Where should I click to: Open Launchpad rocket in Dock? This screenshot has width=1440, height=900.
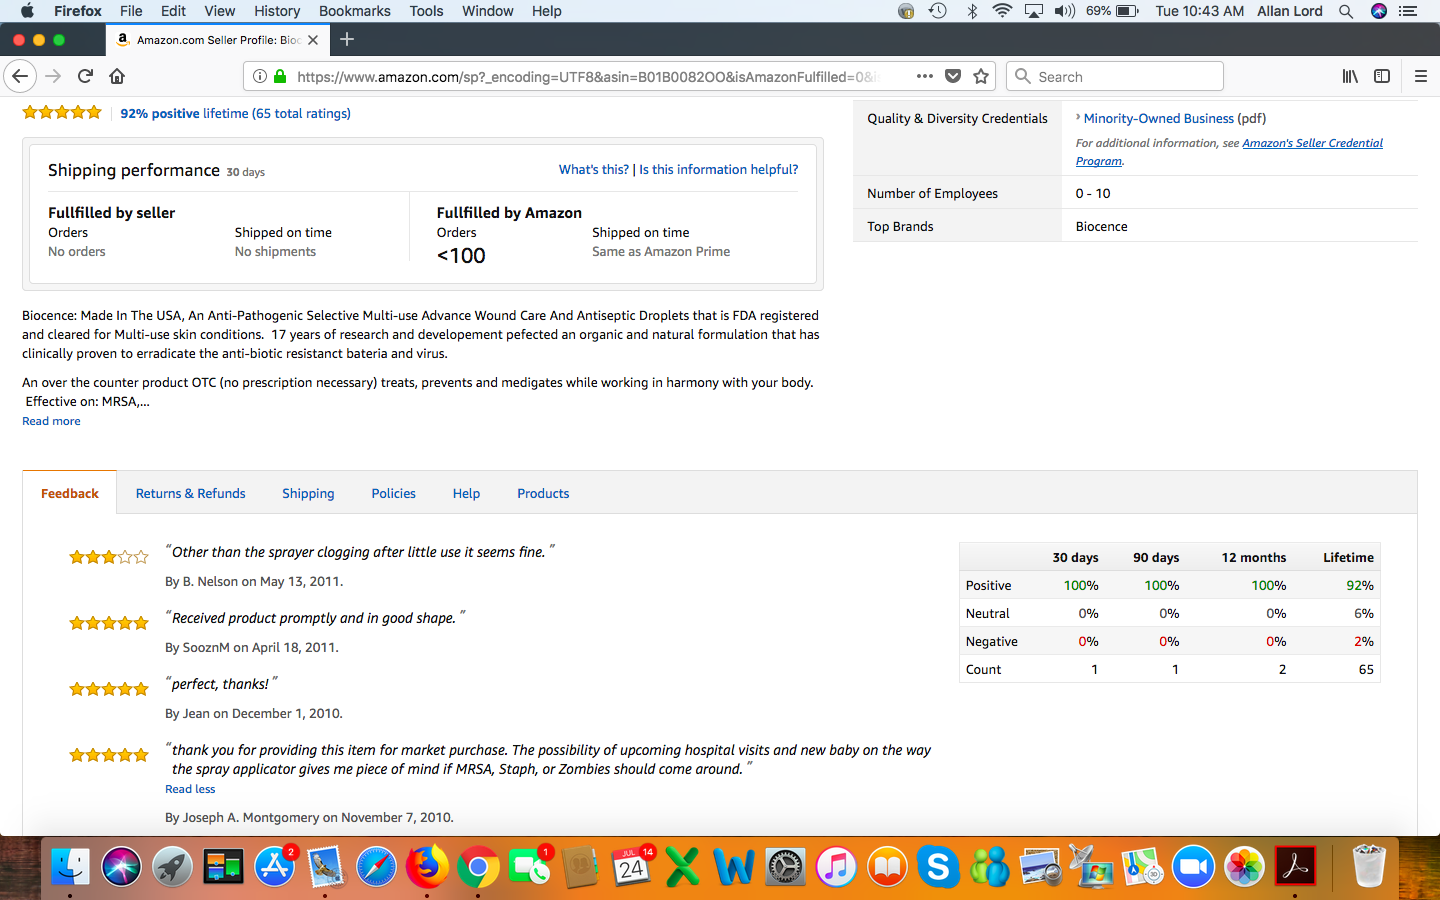172,866
